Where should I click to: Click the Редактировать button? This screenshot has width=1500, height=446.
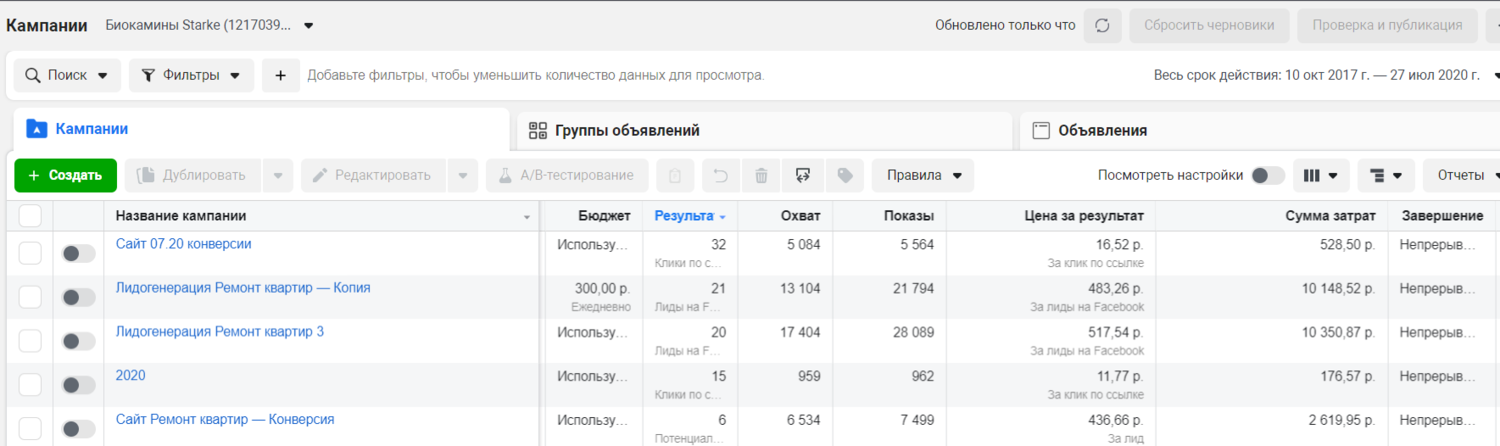click(x=373, y=176)
